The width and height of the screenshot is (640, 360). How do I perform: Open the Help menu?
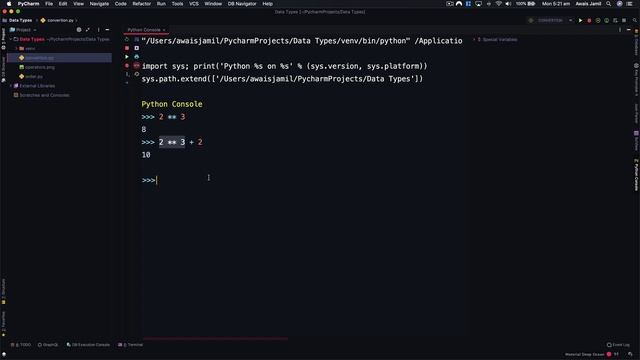pyautogui.click(x=267, y=4)
